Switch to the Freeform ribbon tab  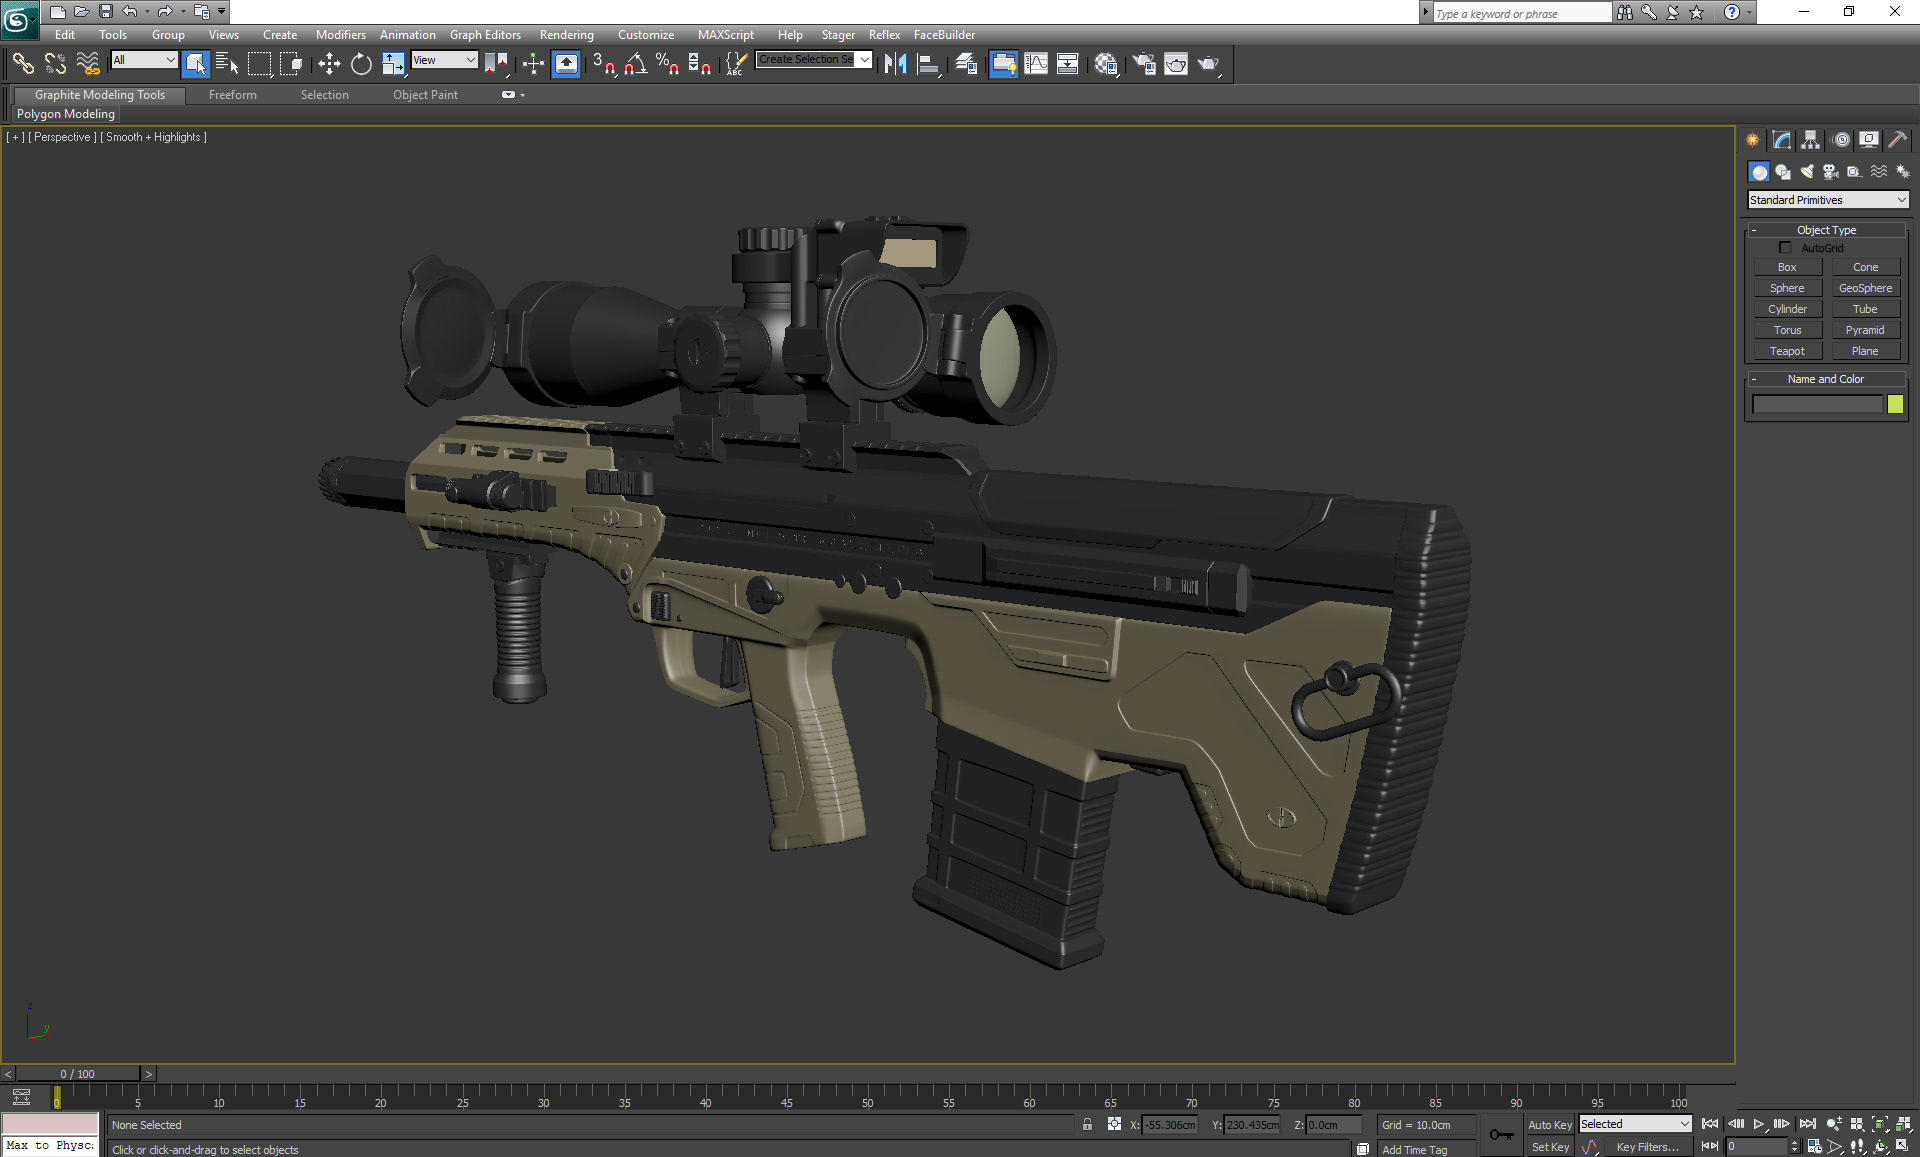tap(233, 95)
